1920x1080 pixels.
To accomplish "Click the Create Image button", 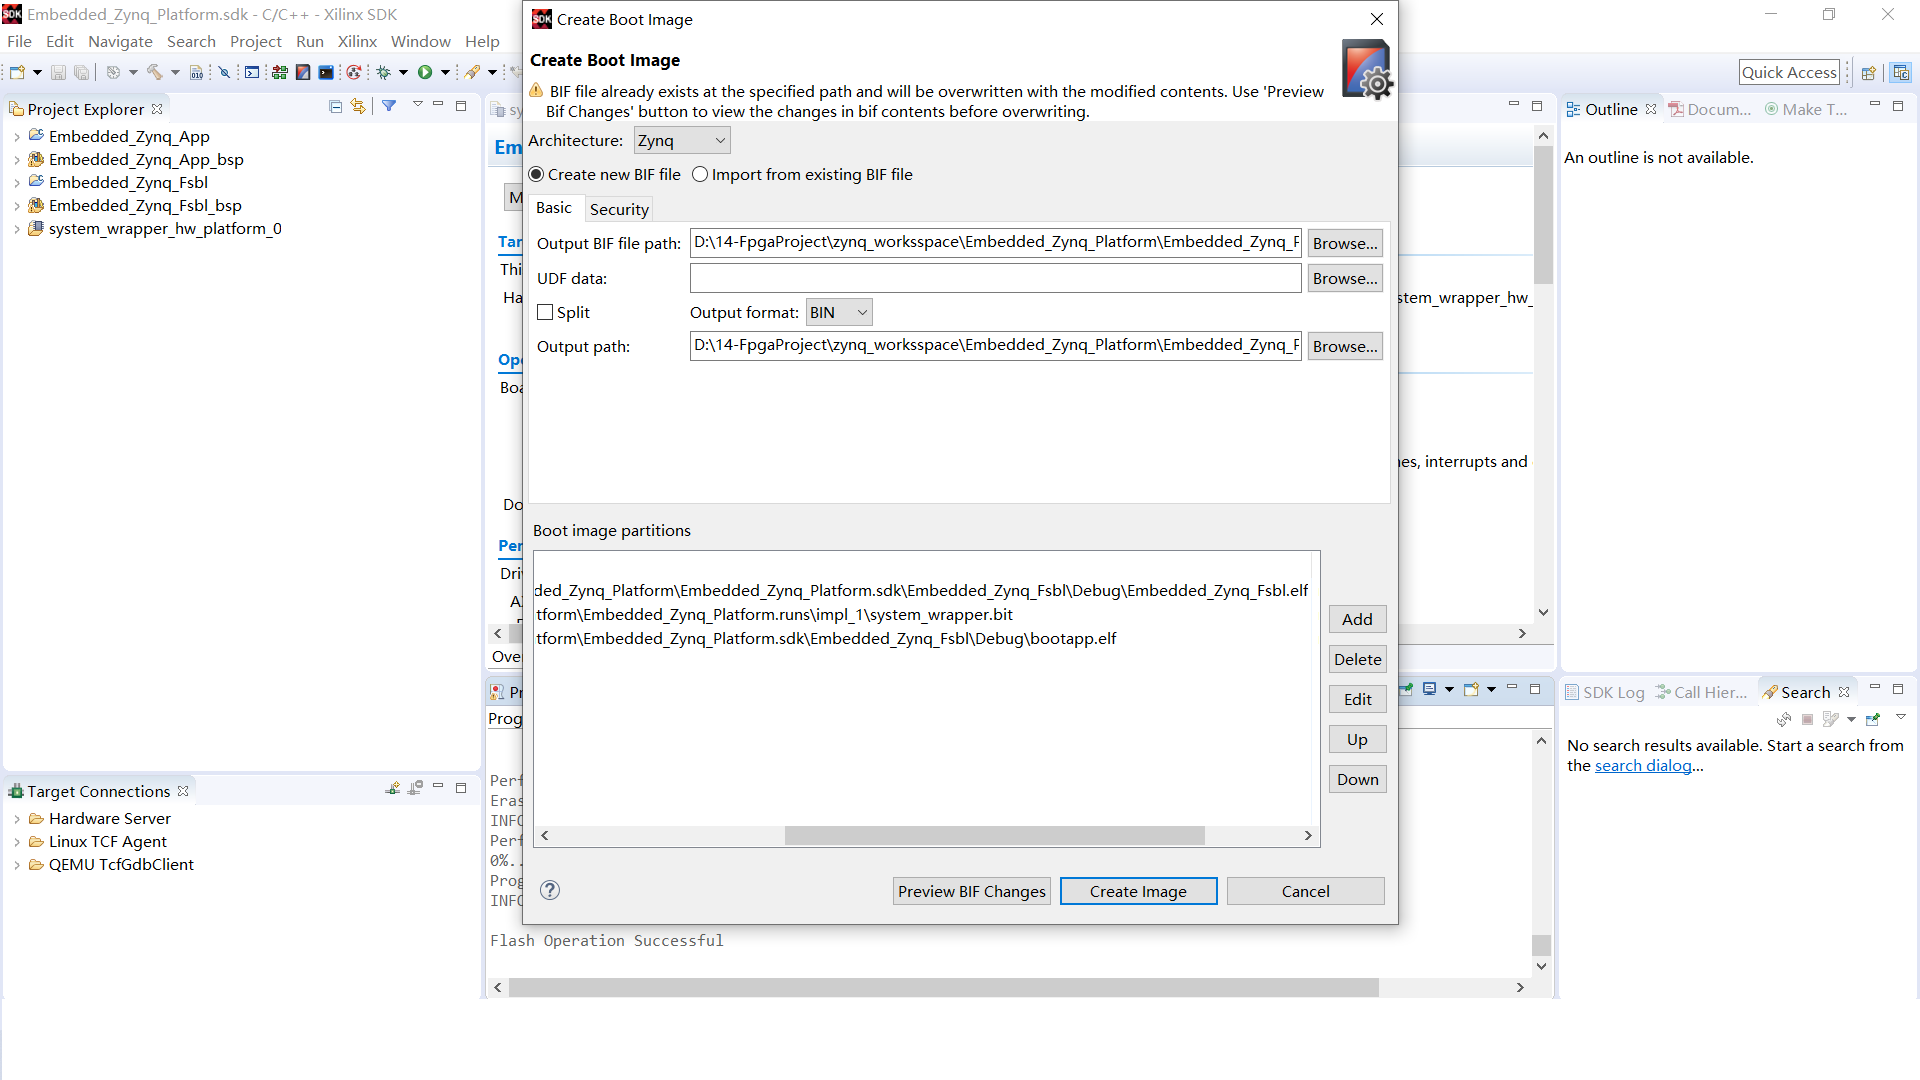I will pos(1138,891).
